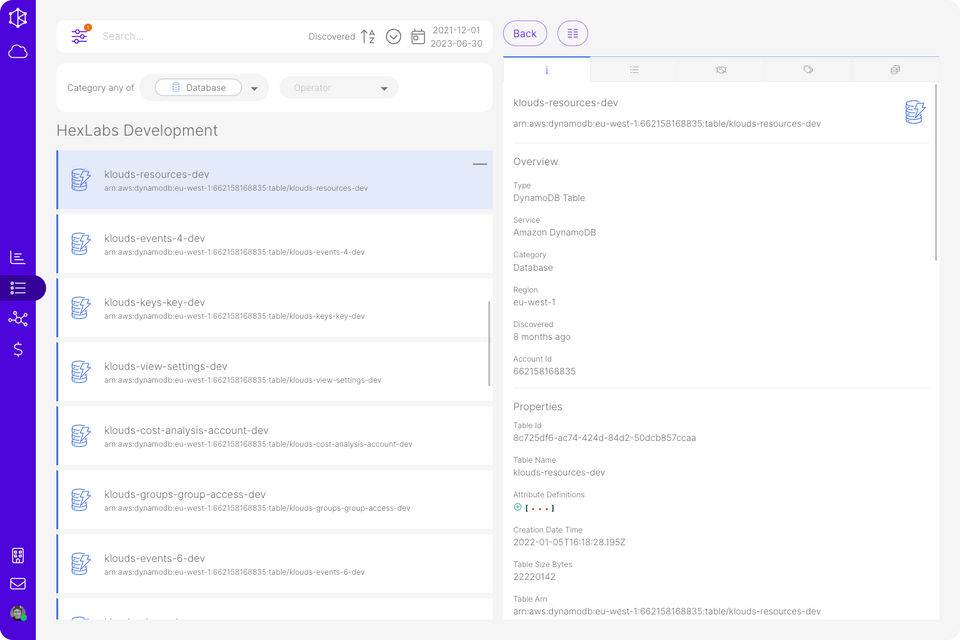Open the circled chevron dropdown beside sort

(394, 37)
